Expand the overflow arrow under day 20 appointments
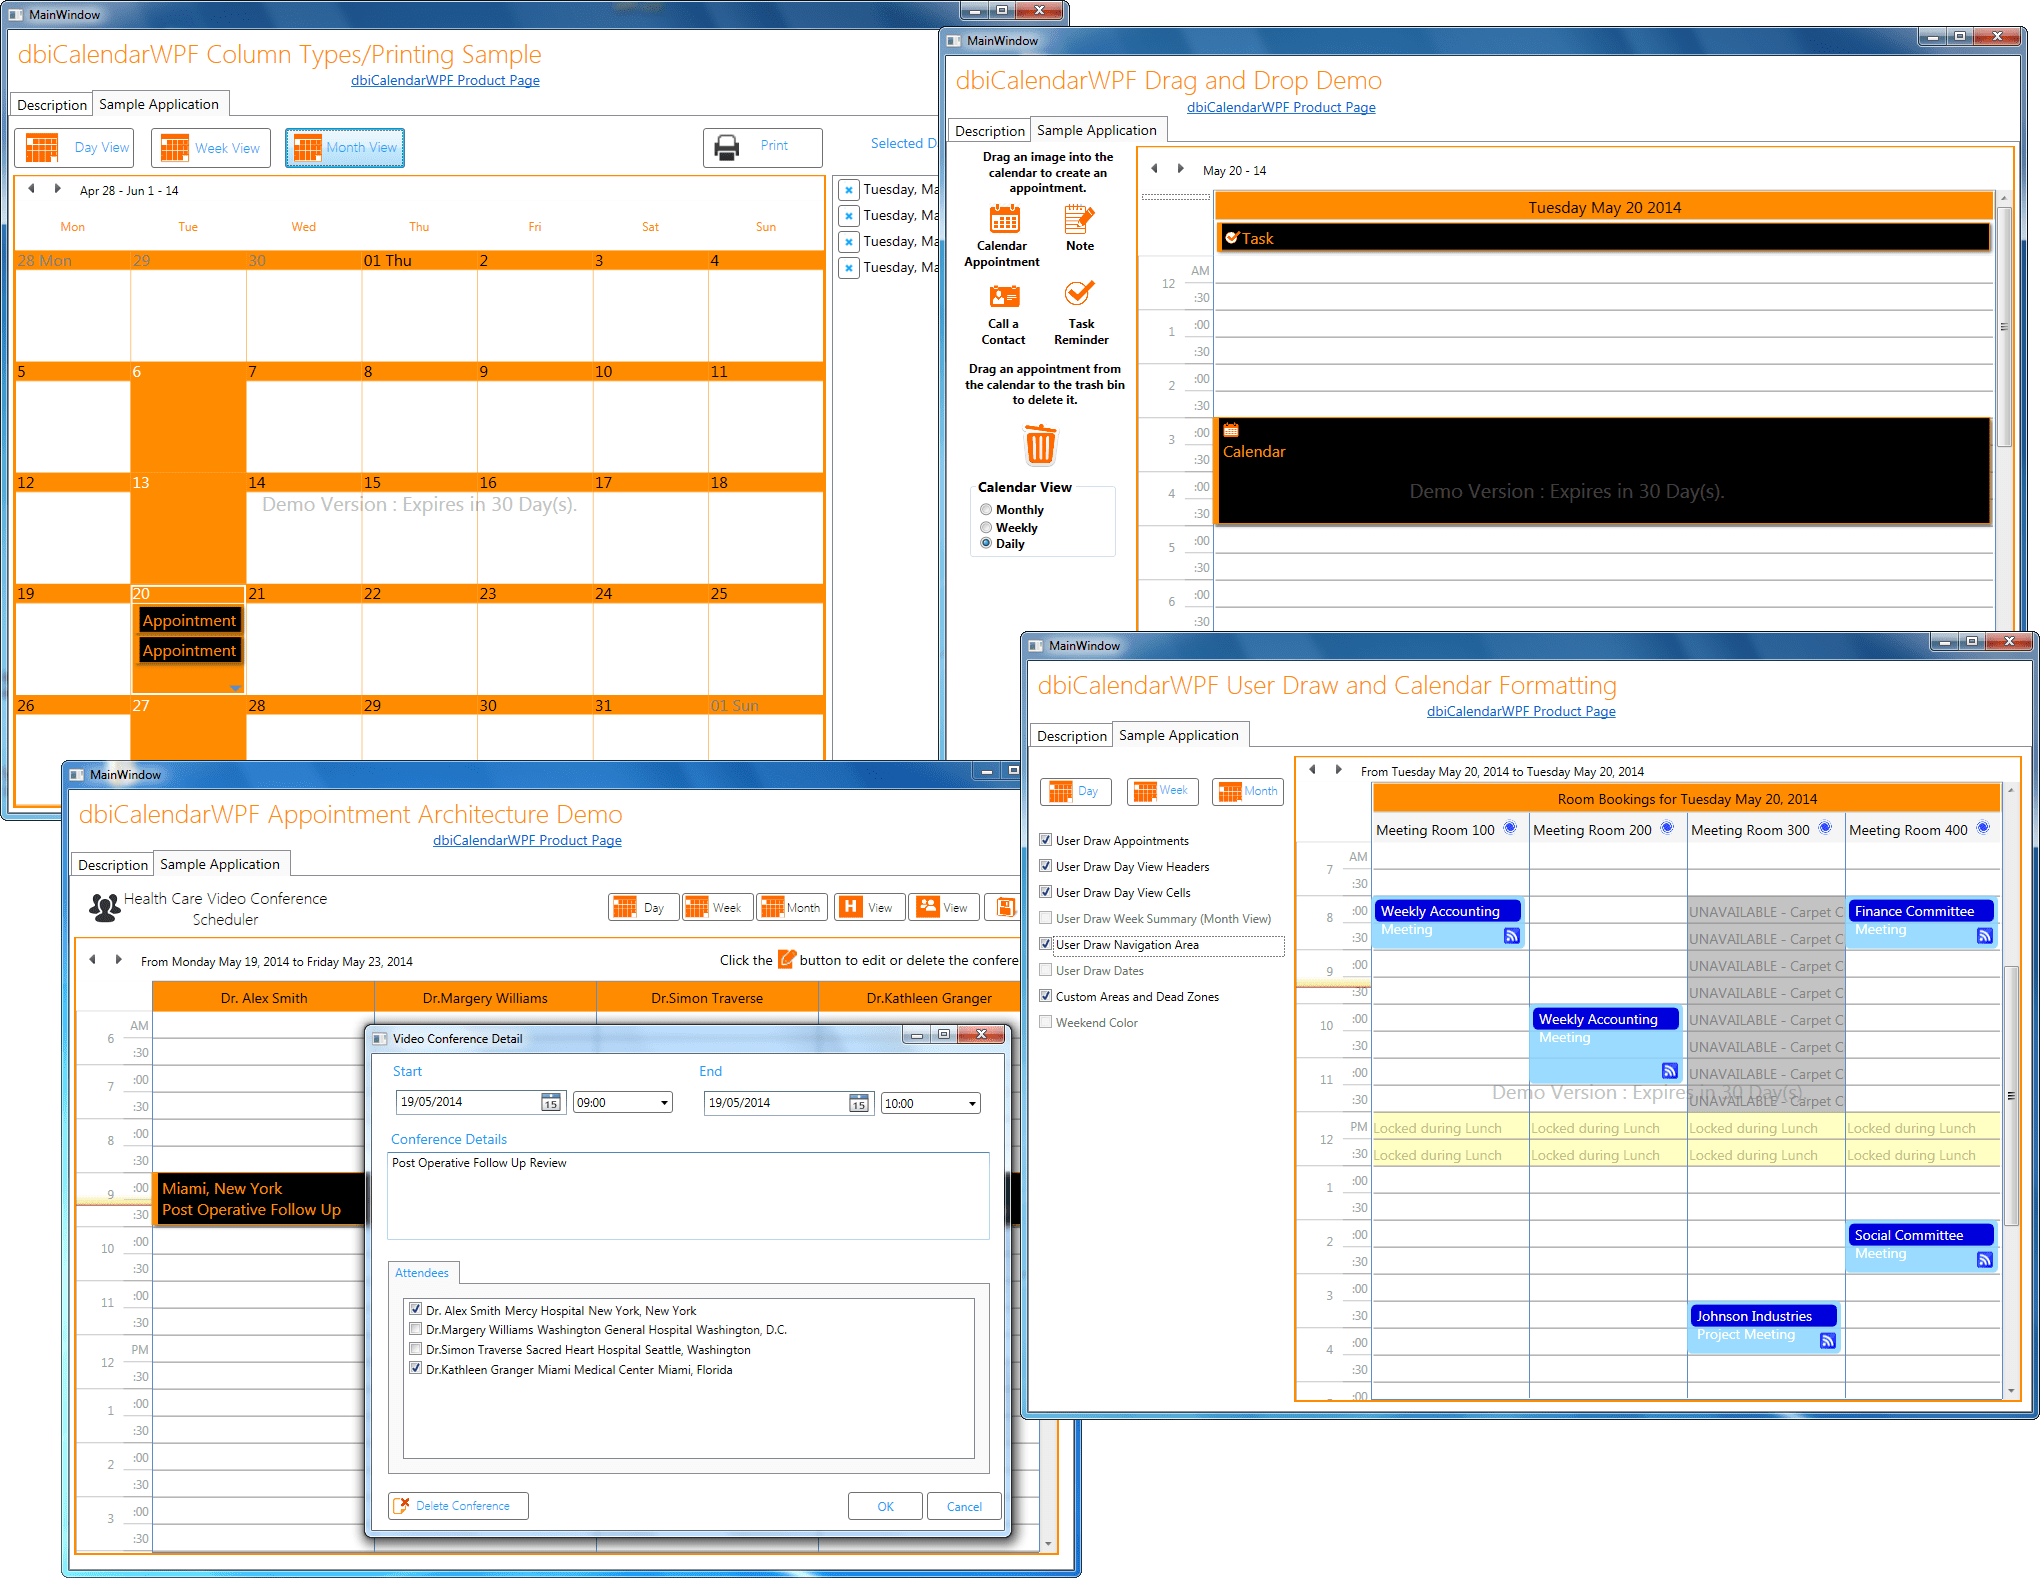Screen dimensions: 2040x1578 236,688
